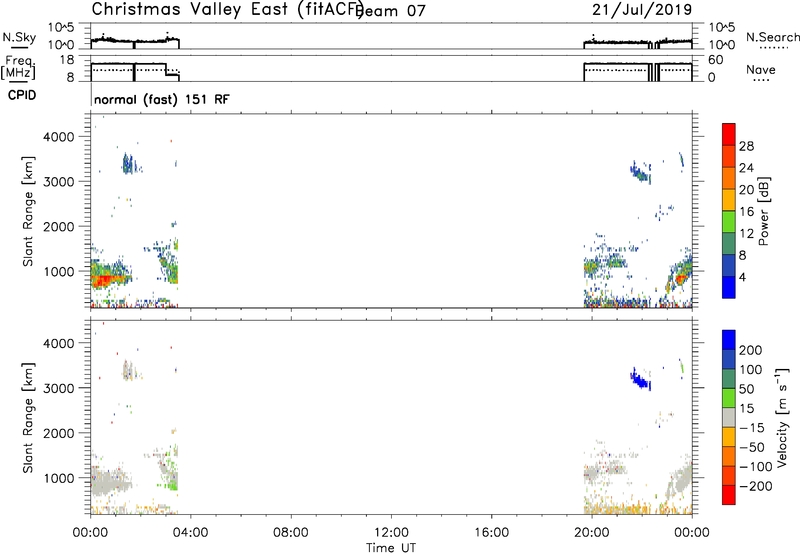Click the 'N.Sky' legend label
Viewport: 800px width, 554px height.
point(19,37)
